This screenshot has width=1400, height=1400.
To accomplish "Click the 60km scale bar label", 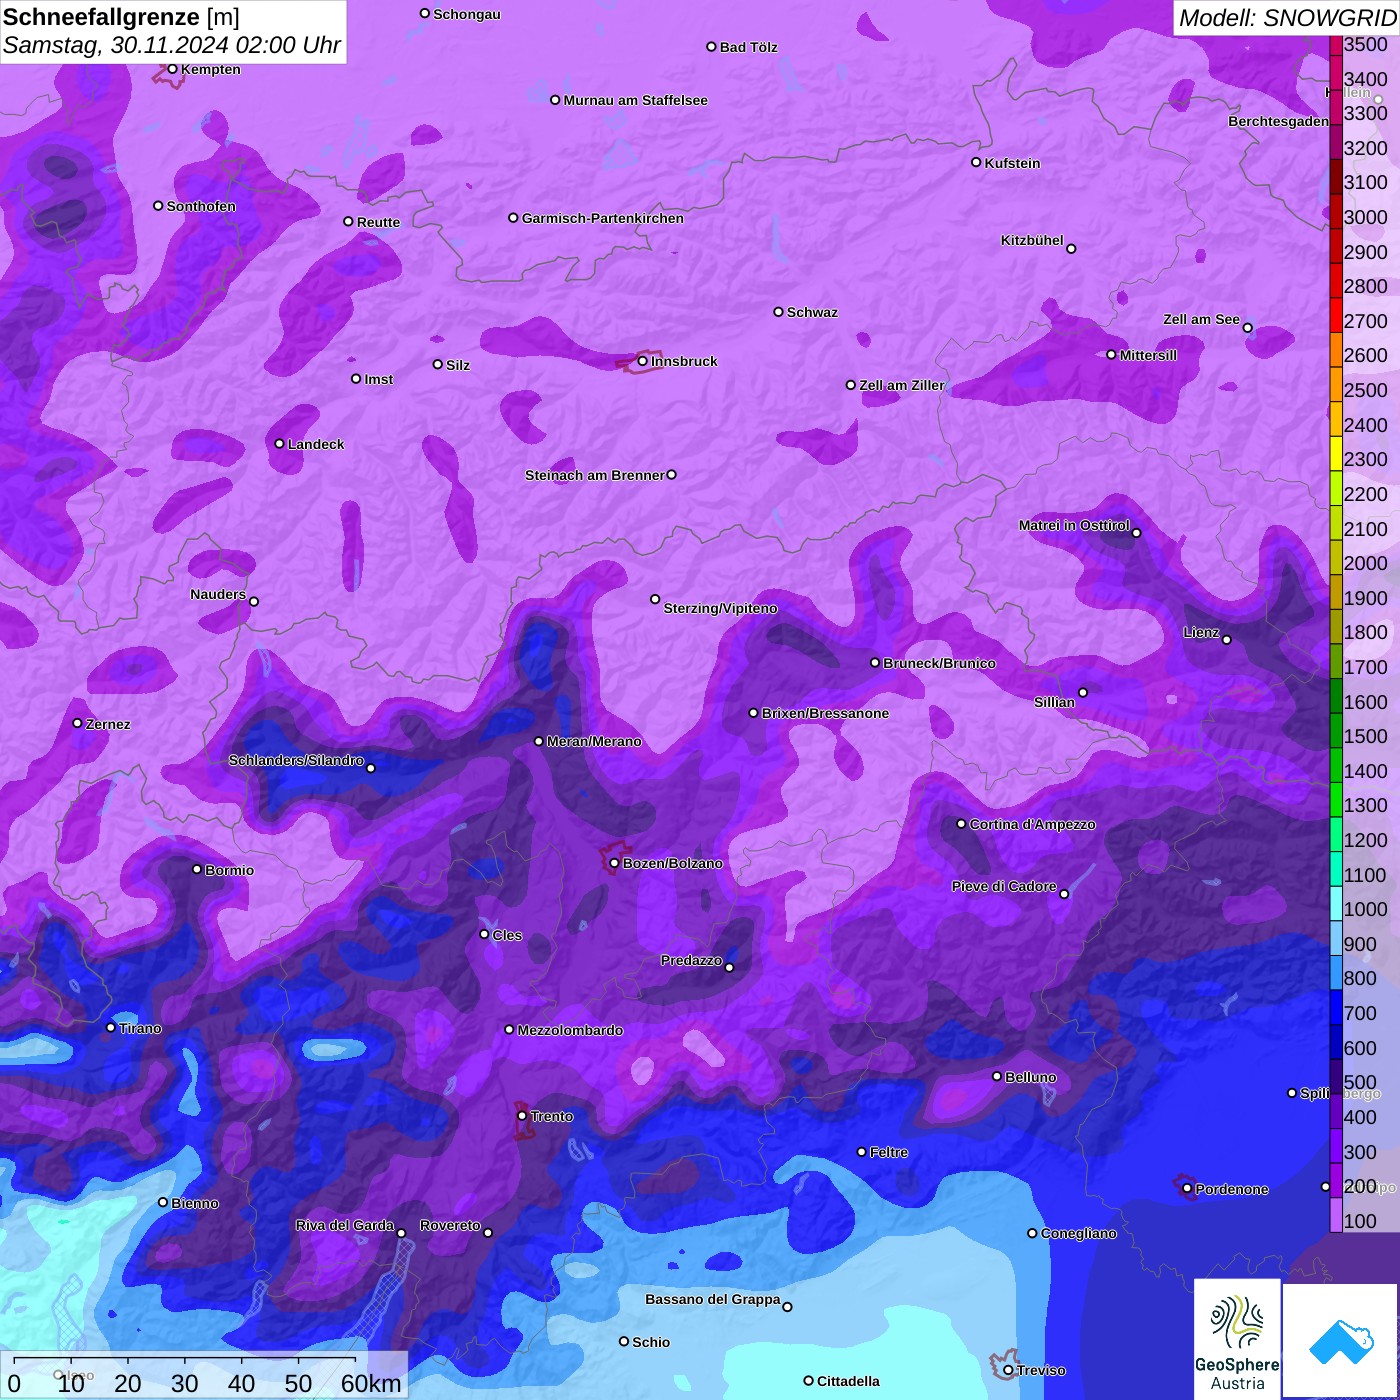I will tap(371, 1383).
